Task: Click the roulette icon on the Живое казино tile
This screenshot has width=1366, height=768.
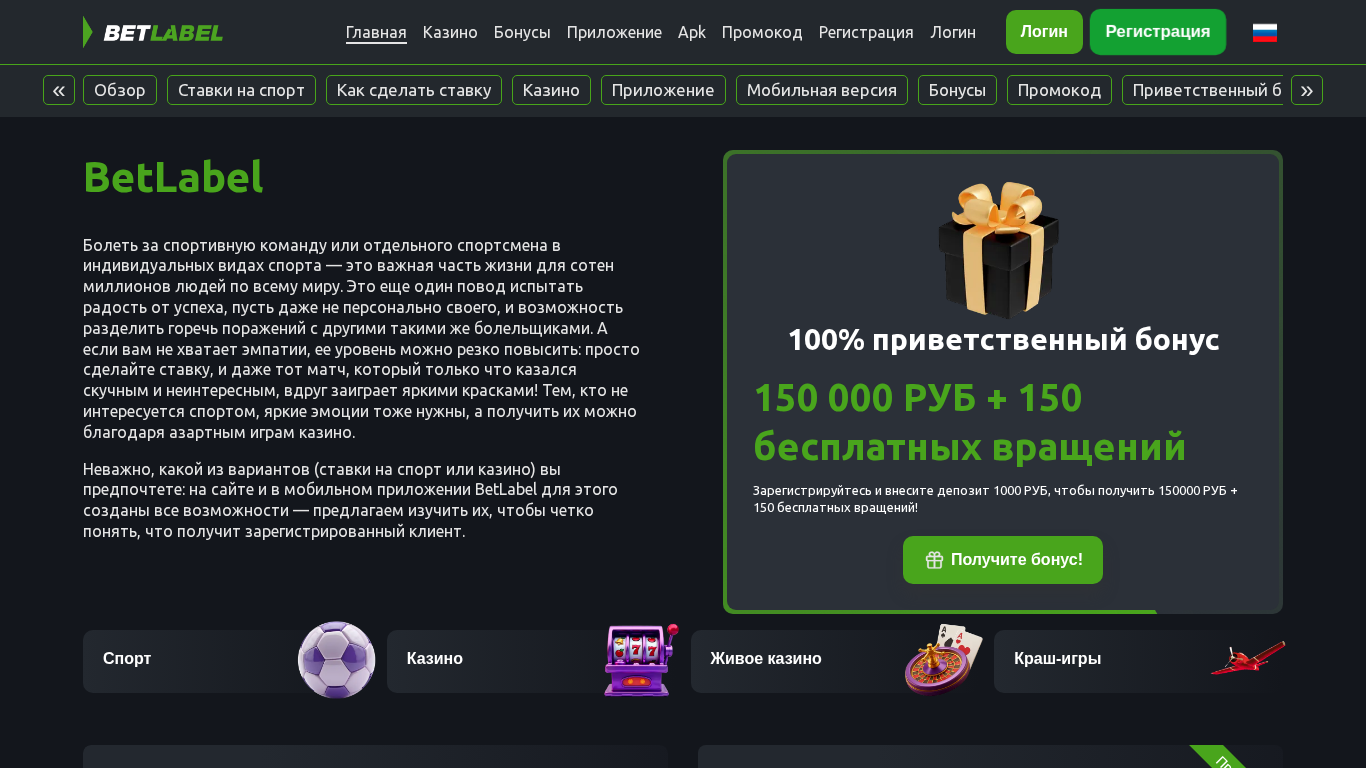Action: pyautogui.click(x=943, y=659)
